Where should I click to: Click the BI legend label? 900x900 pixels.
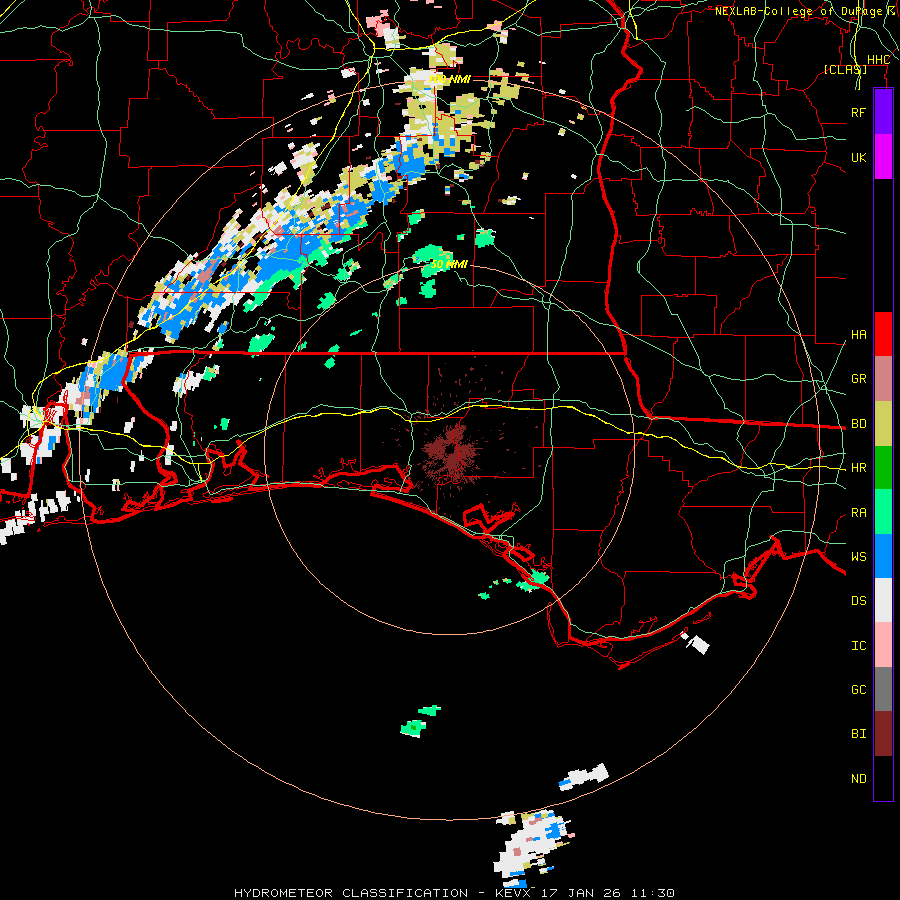coord(858,734)
